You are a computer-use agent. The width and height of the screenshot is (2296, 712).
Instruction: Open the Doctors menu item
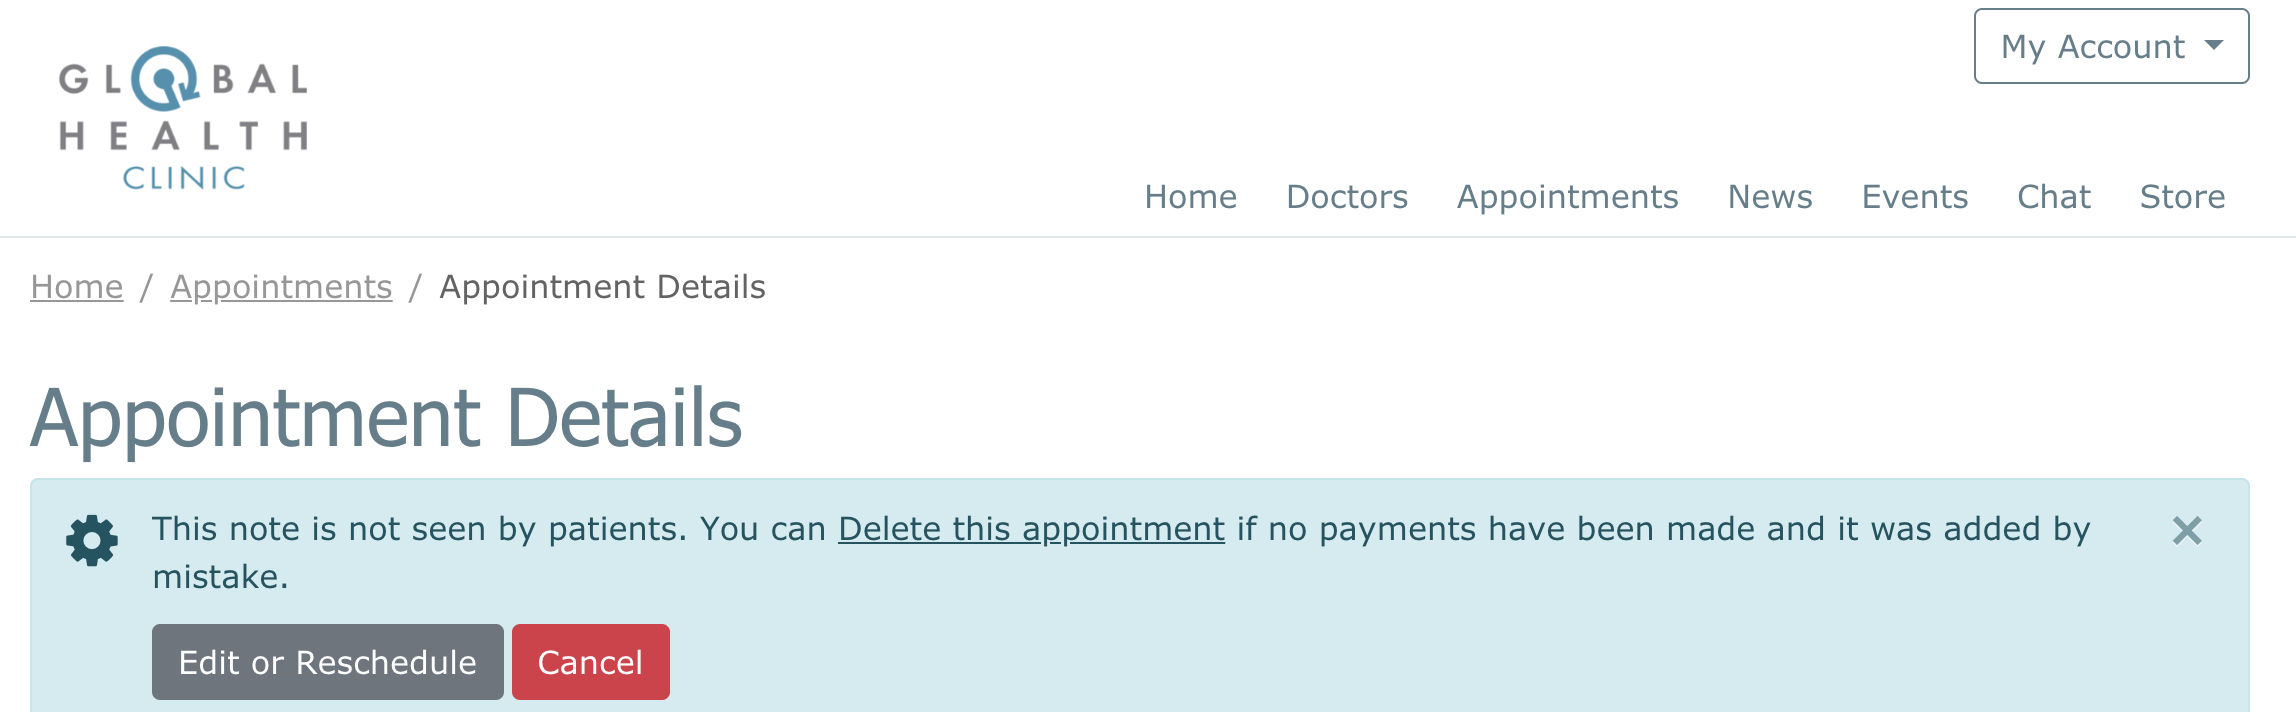pos(1346,197)
